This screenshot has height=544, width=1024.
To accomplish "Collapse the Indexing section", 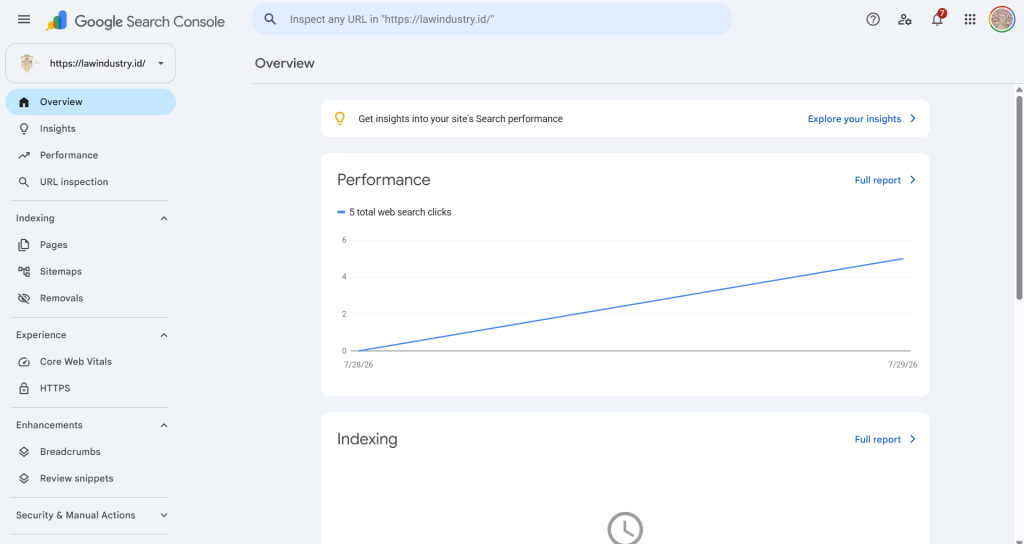I will pyautogui.click(x=164, y=218).
